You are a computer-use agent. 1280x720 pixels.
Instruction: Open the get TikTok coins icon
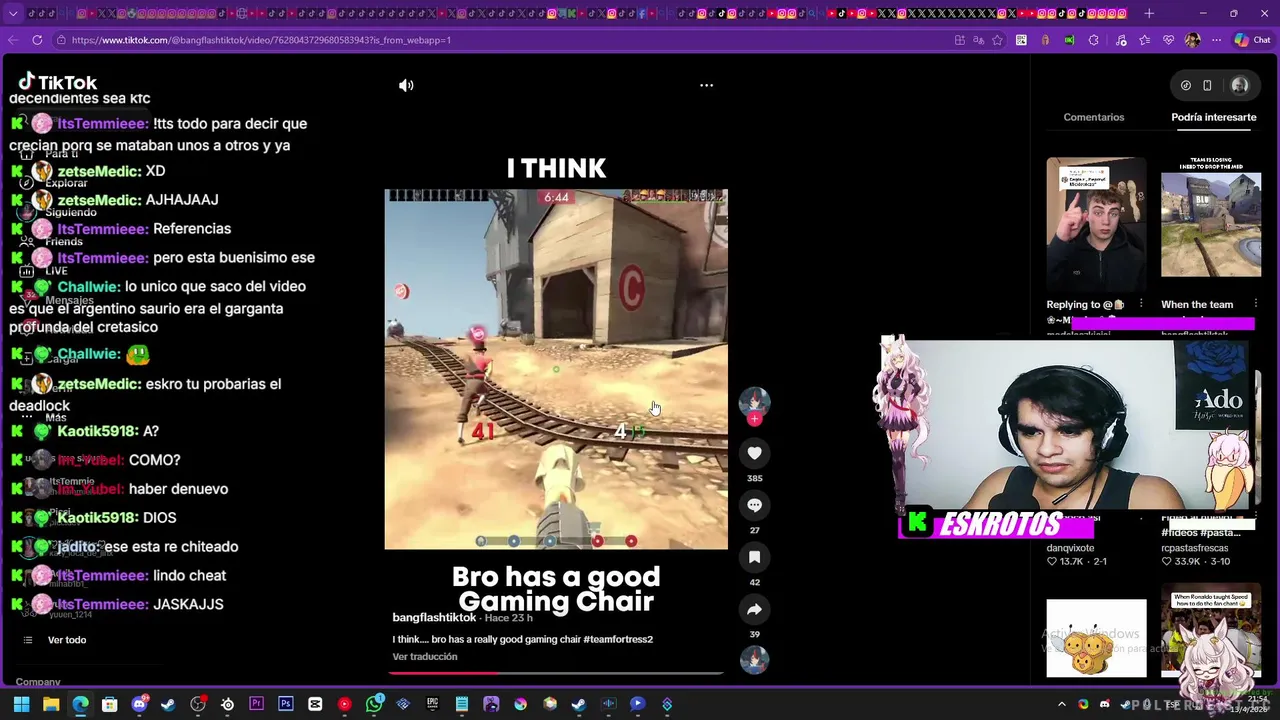click(1186, 86)
